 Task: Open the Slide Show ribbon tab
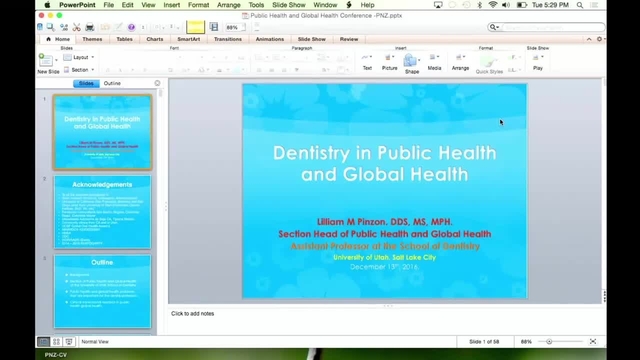[x=311, y=39]
